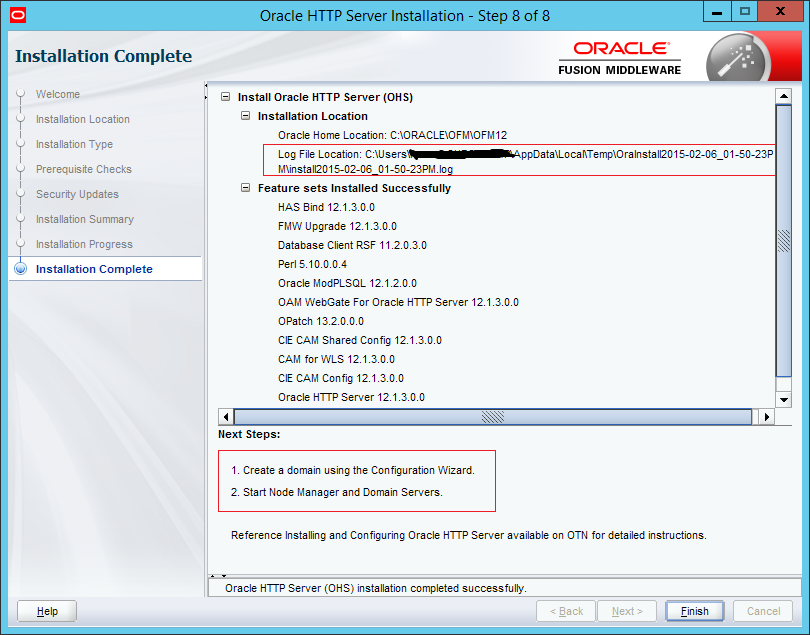The height and width of the screenshot is (635, 810).
Task: Click the up arrow of vertical scrollbar
Action: click(783, 97)
